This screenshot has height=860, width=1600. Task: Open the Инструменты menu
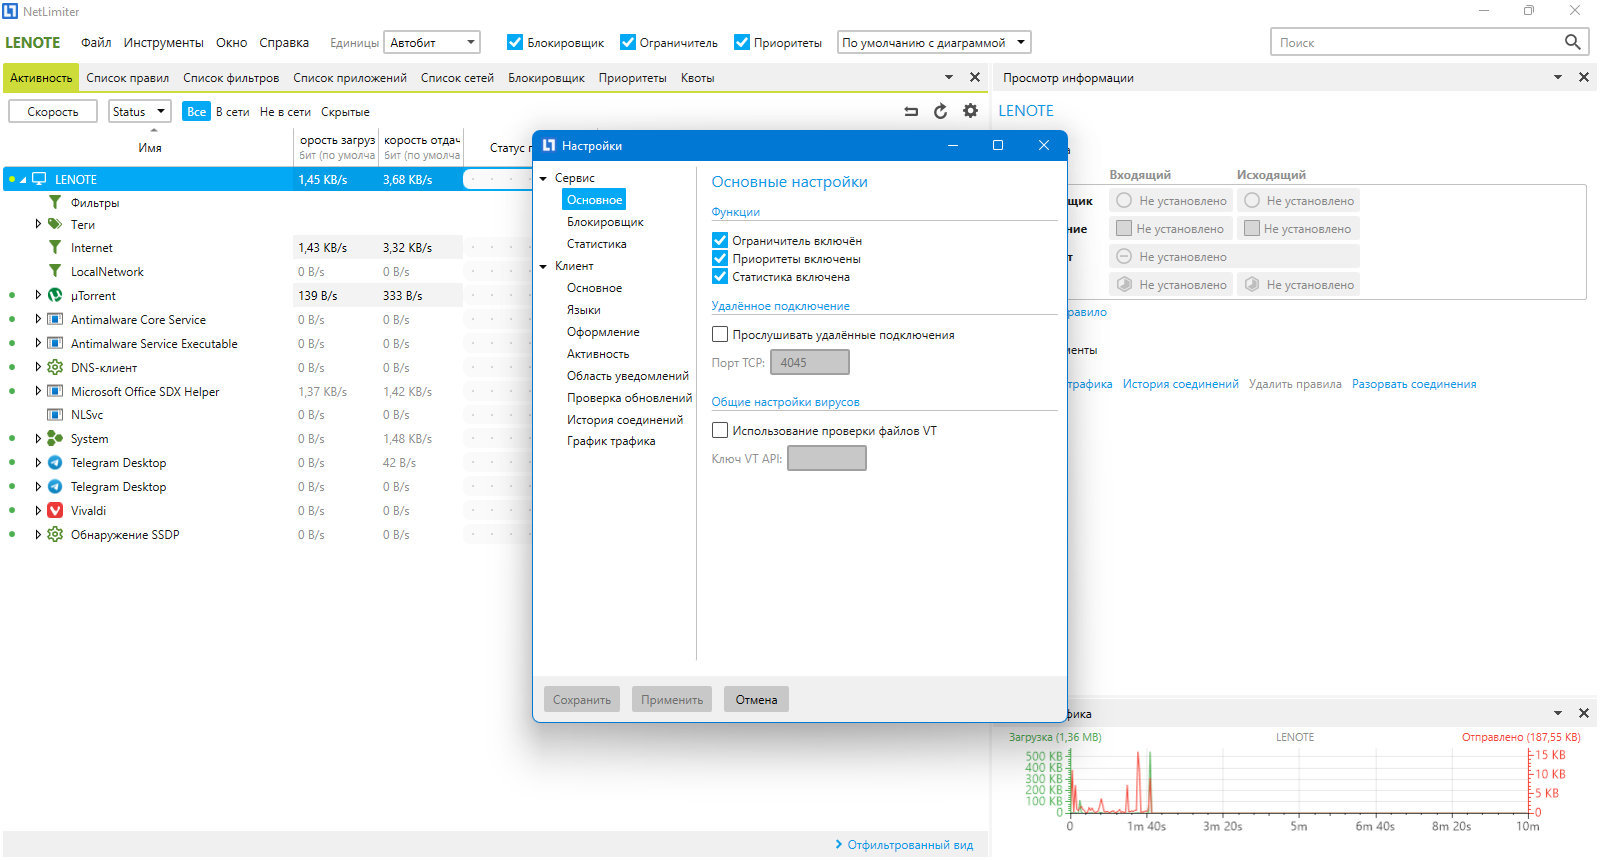point(163,43)
